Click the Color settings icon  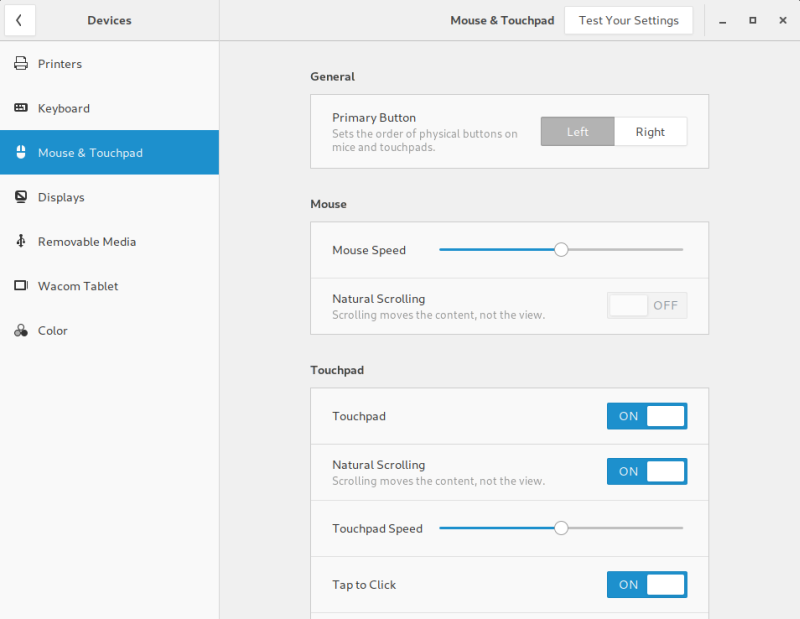pos(20,330)
